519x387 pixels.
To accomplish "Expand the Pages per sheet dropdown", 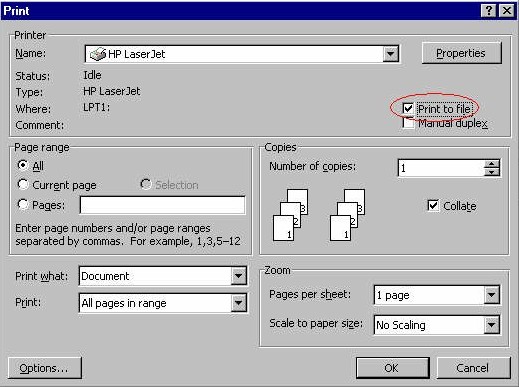I will coord(491,295).
